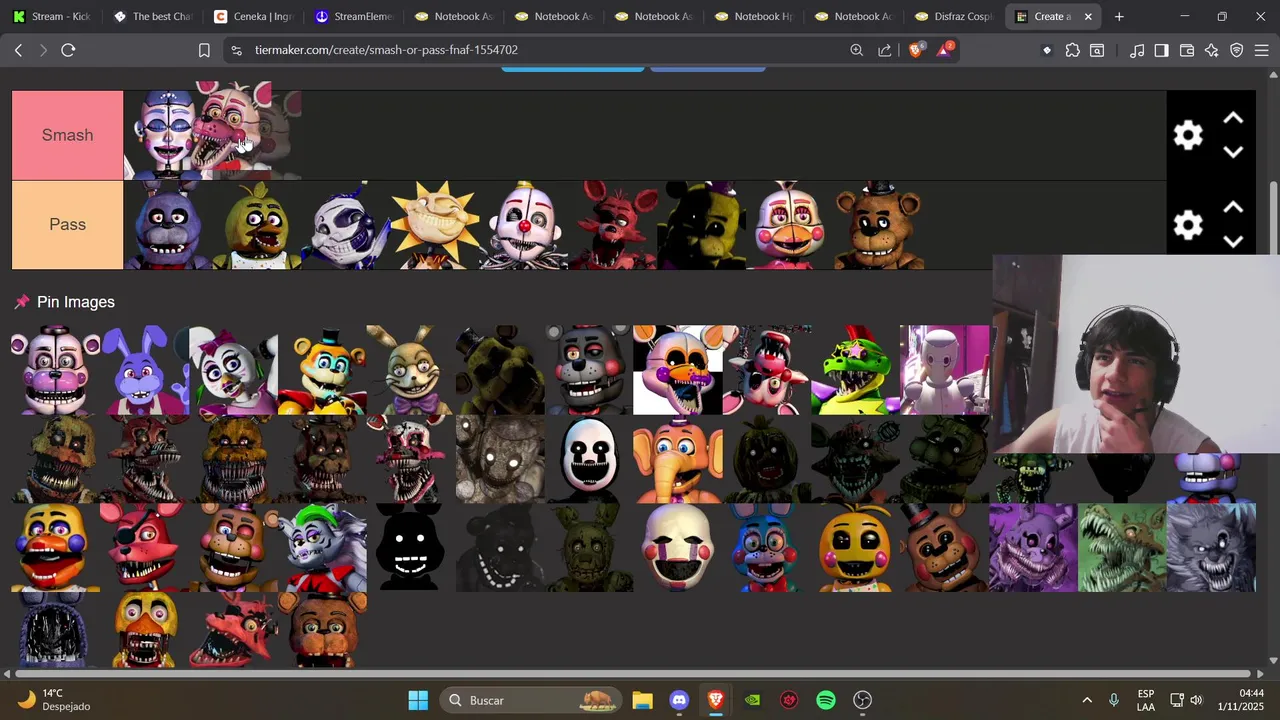Image resolution: width=1280 pixels, height=720 pixels.
Task: Open the Windows Start menu
Action: (418, 700)
